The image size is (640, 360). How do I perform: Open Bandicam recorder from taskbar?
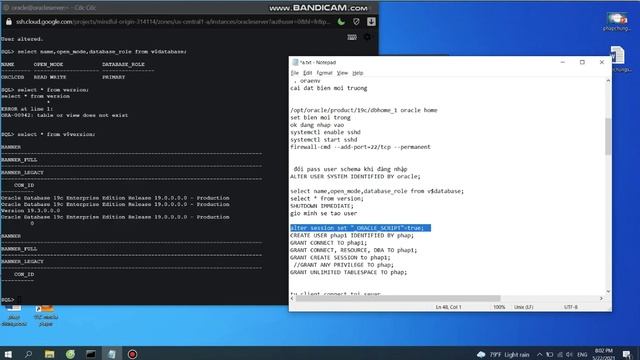pos(132,354)
